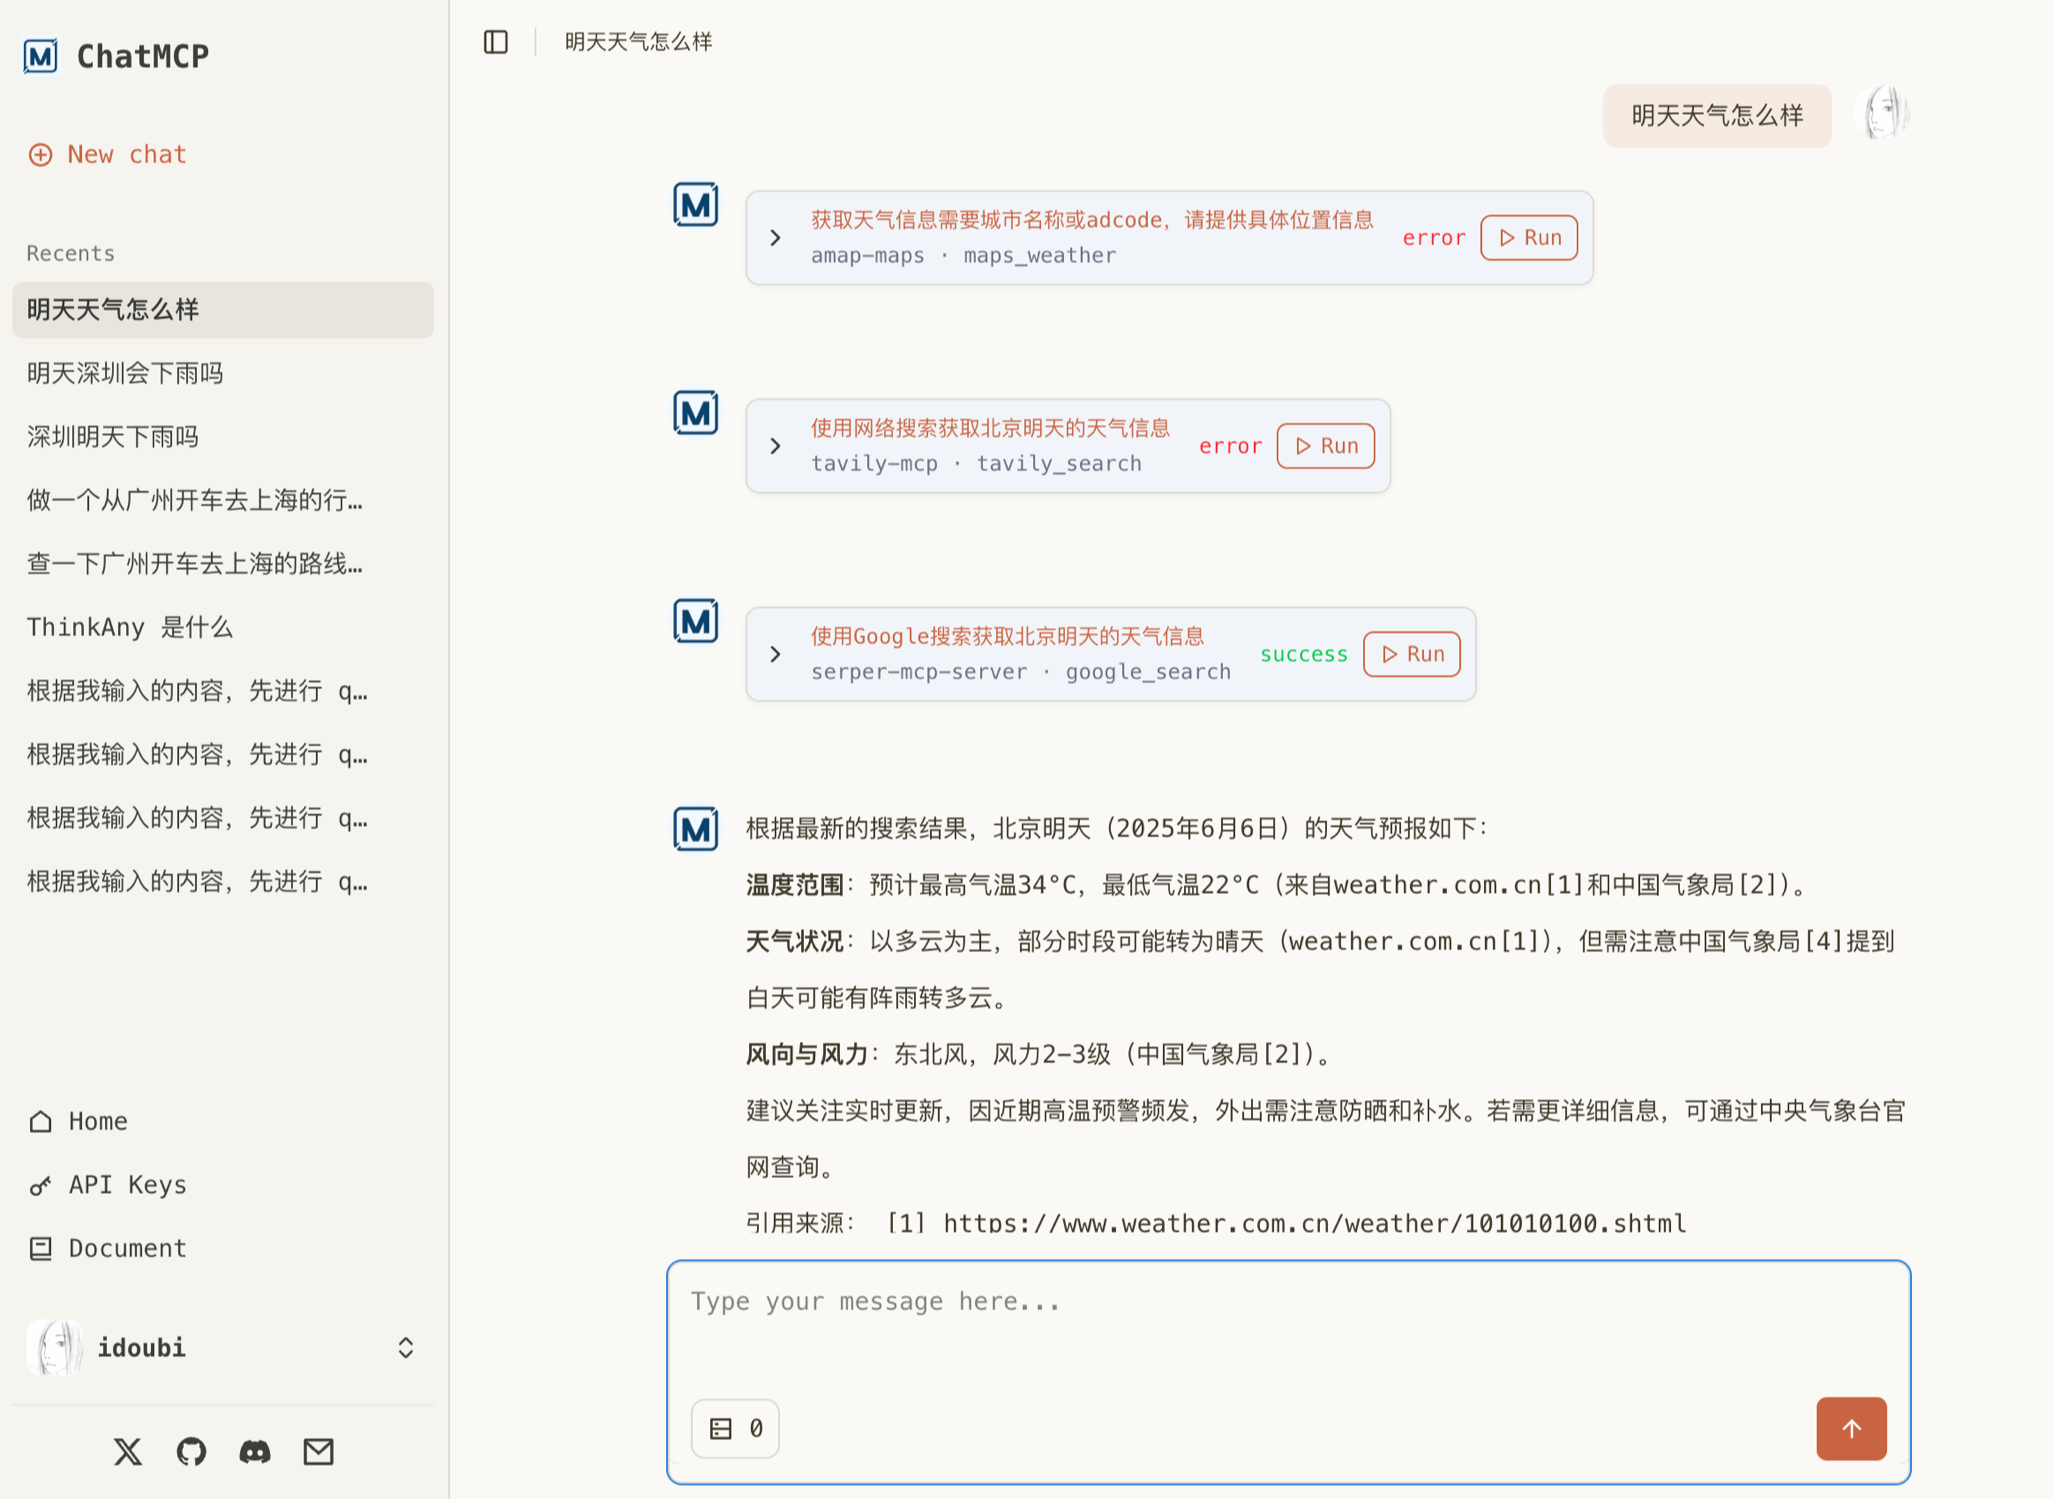Open the API Keys page
Viewport: 2054px width, 1499px height.
(x=108, y=1185)
